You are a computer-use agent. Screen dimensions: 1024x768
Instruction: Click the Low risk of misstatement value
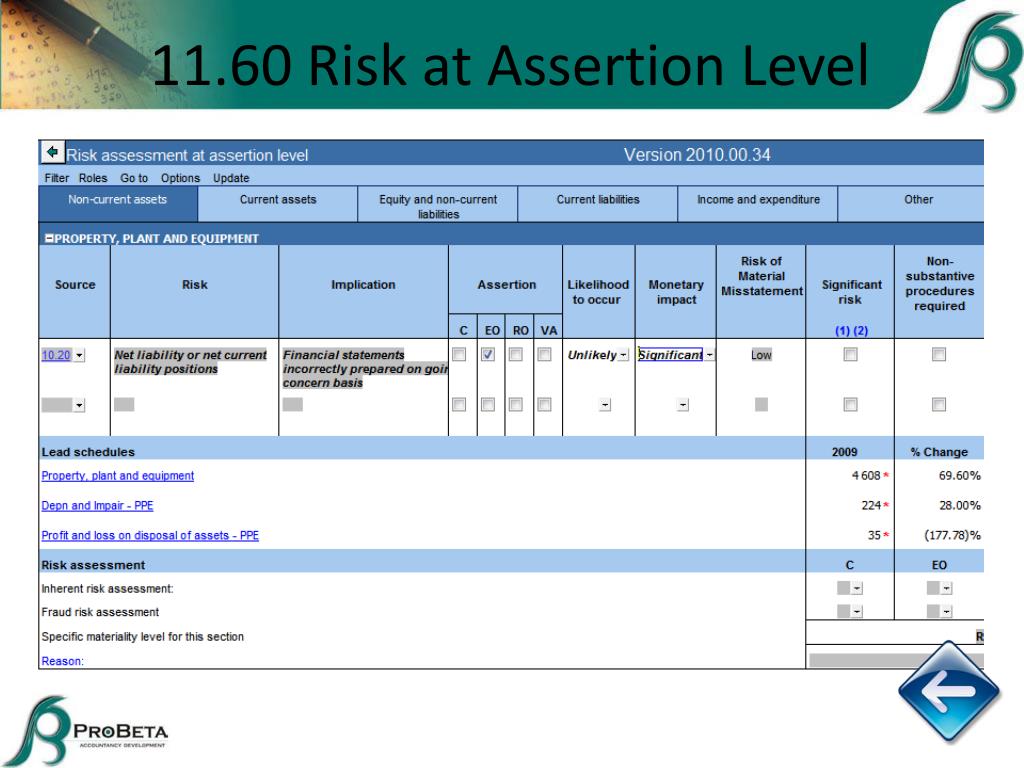coord(761,355)
